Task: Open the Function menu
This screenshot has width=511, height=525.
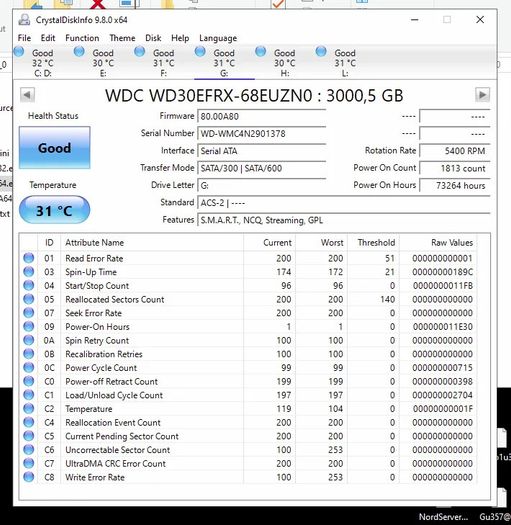Action: (82, 38)
